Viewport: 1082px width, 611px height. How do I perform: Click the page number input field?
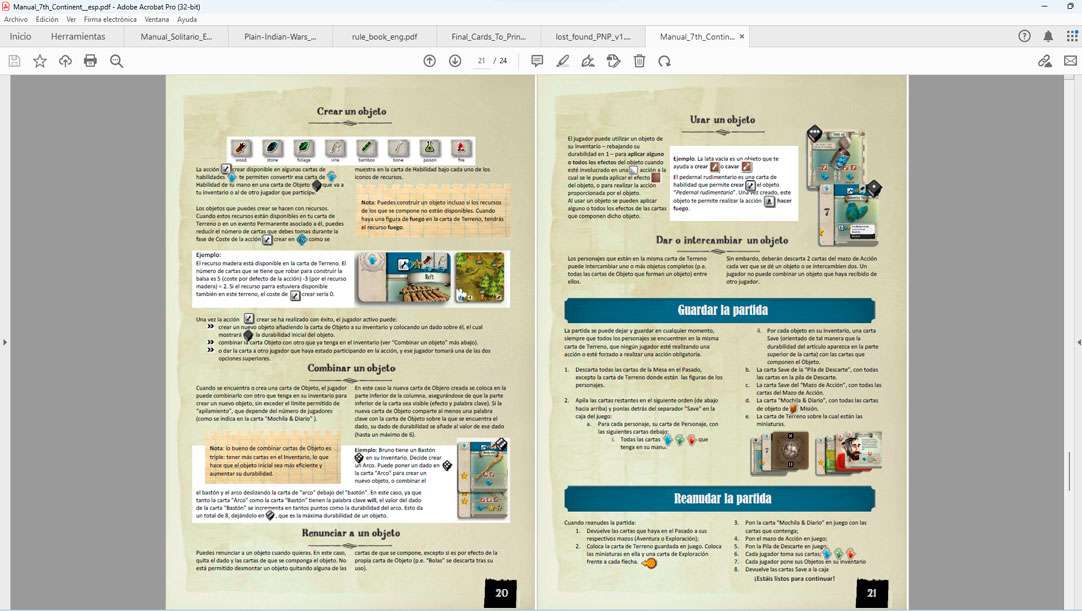click(x=482, y=61)
